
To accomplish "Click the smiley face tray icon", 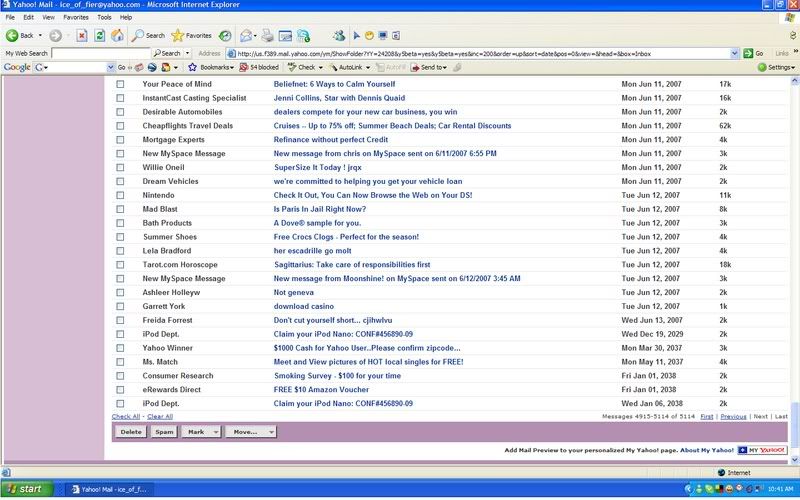I will pyautogui.click(x=730, y=489).
